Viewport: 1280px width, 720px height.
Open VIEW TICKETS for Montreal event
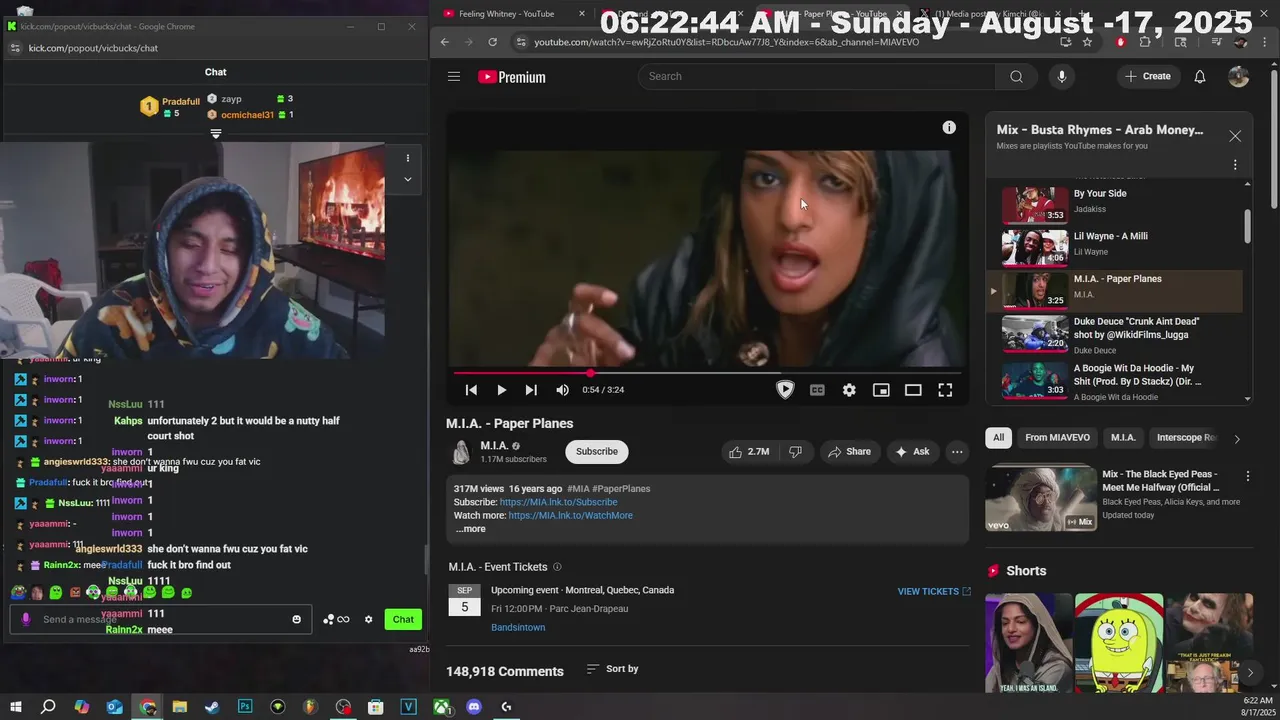point(934,592)
